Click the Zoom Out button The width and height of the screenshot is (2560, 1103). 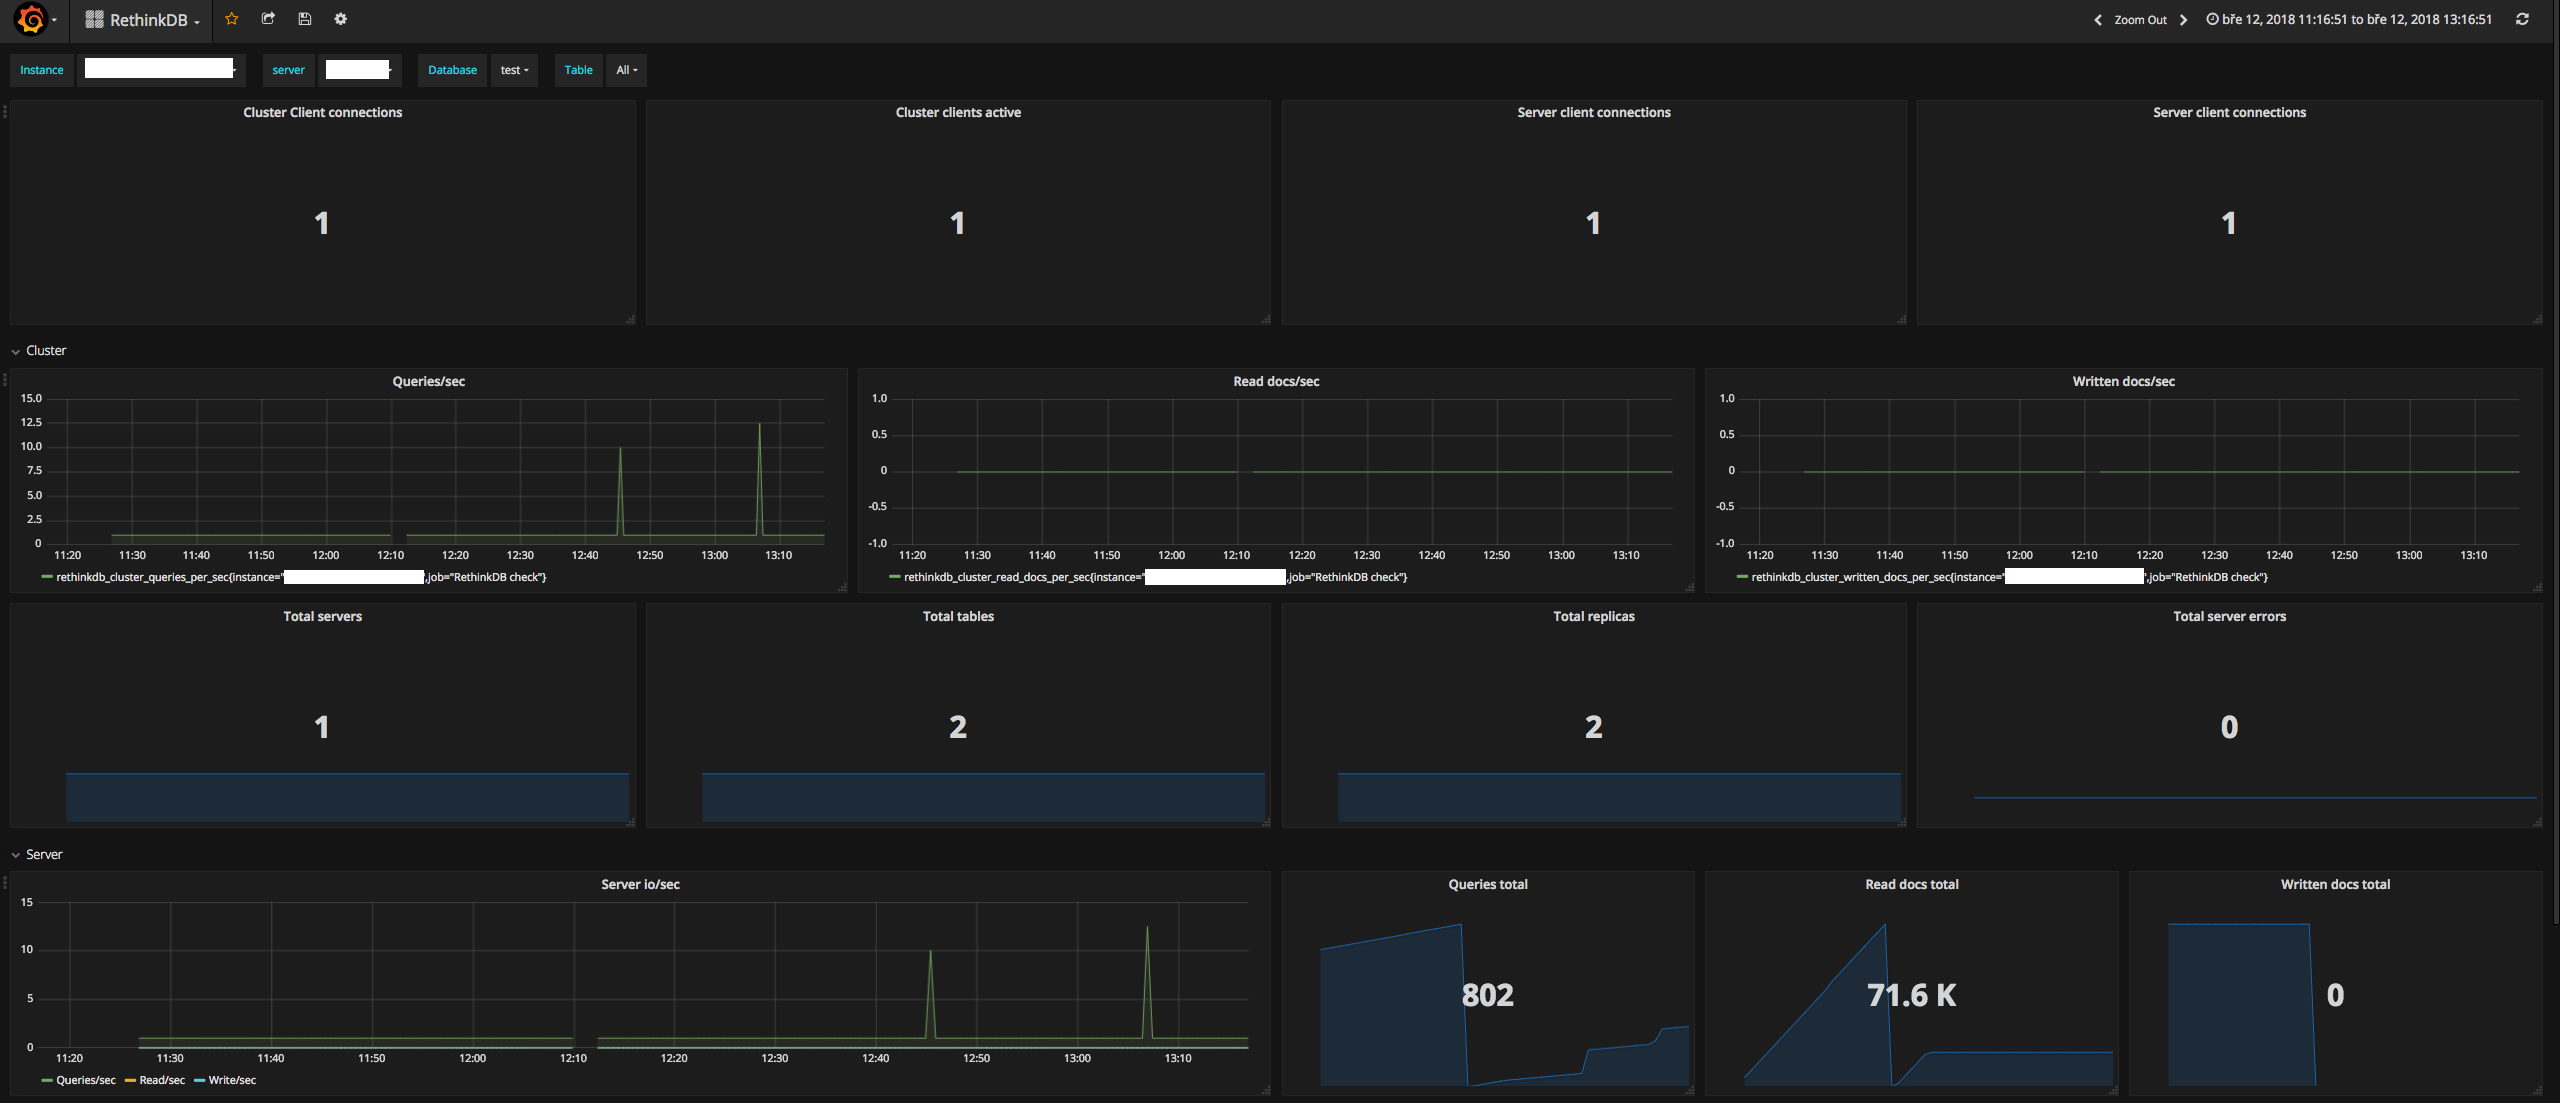click(2140, 20)
